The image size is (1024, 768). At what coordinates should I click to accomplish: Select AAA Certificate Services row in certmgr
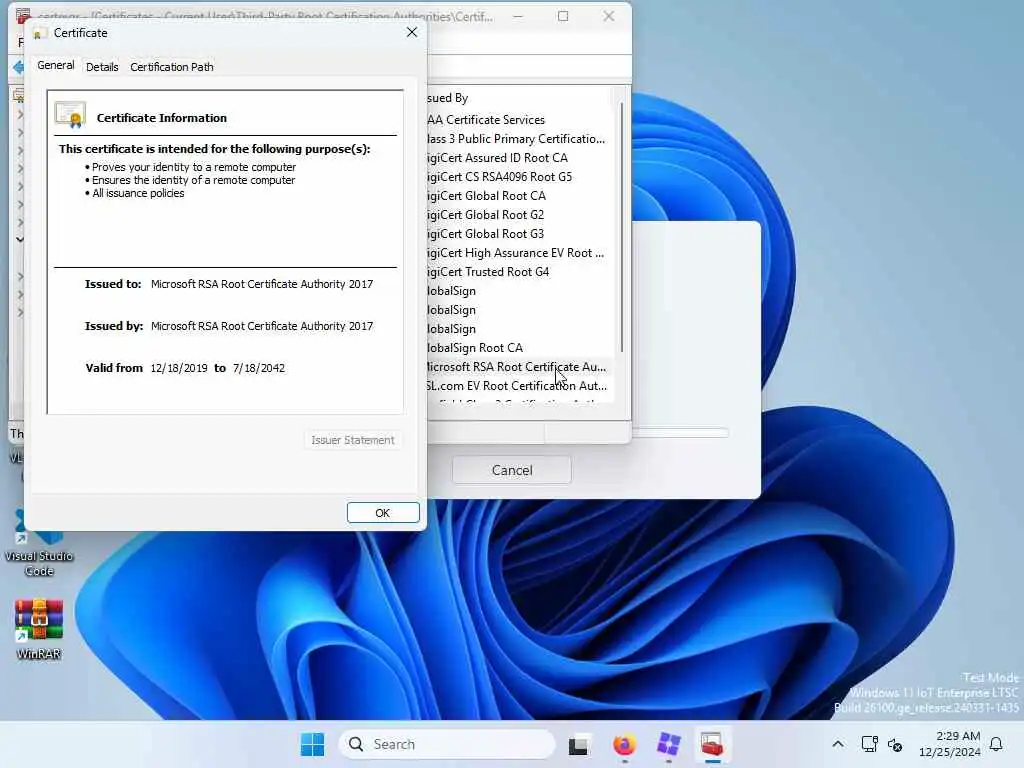pyautogui.click(x=519, y=120)
